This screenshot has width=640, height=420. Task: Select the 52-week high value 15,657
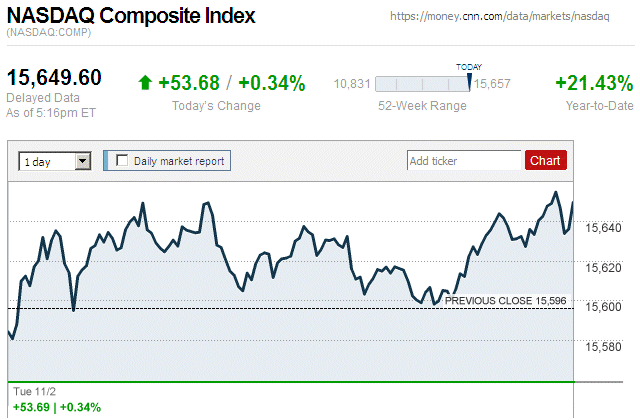[492, 84]
